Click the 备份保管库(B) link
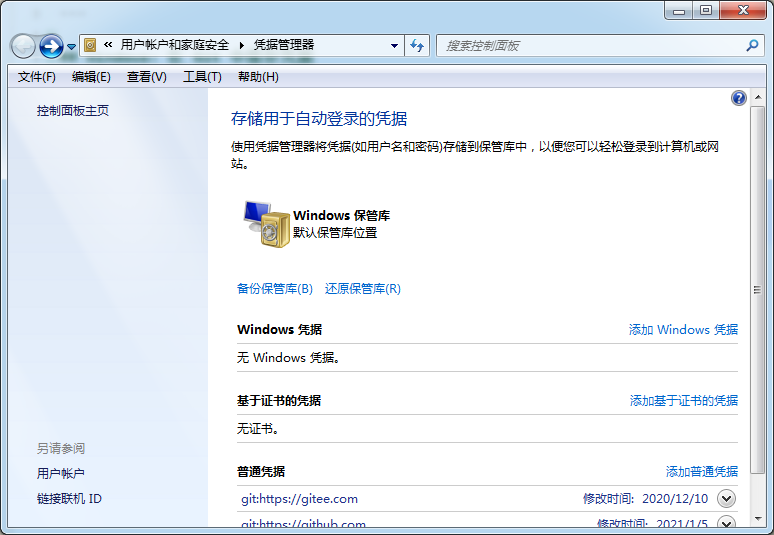The width and height of the screenshot is (774, 535). pos(275,289)
